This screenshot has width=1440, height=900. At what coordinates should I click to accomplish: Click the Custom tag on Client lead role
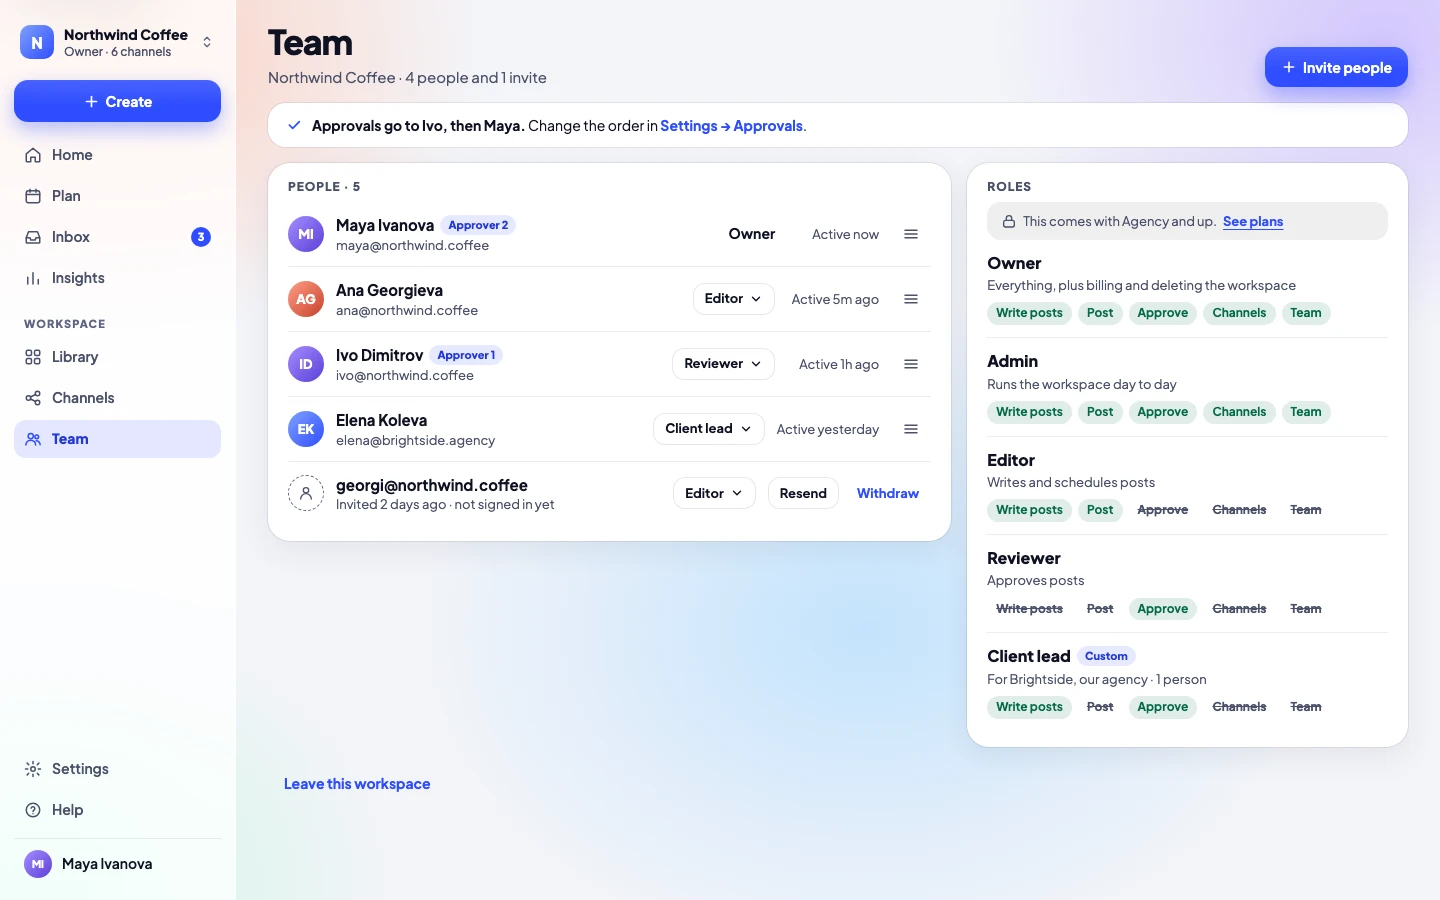click(x=1106, y=656)
